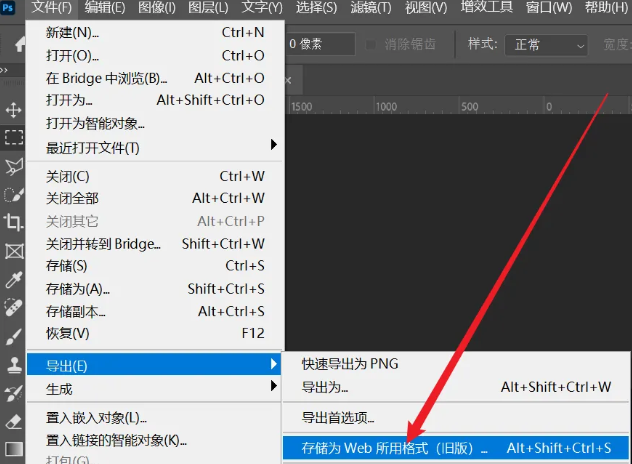Click the Home icon in options bar
The width and height of the screenshot is (632, 464).
(x=20, y=44)
